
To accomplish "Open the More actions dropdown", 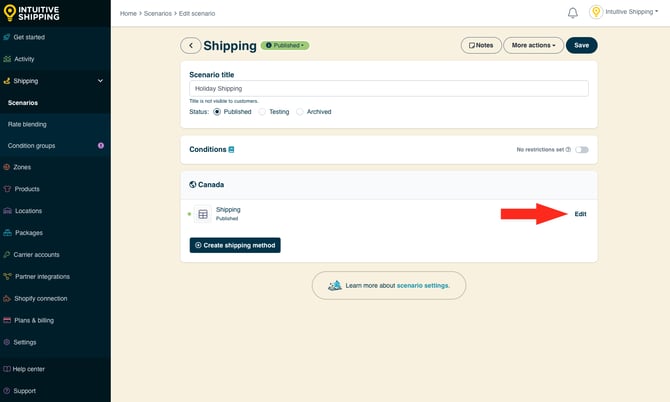I will tap(533, 45).
